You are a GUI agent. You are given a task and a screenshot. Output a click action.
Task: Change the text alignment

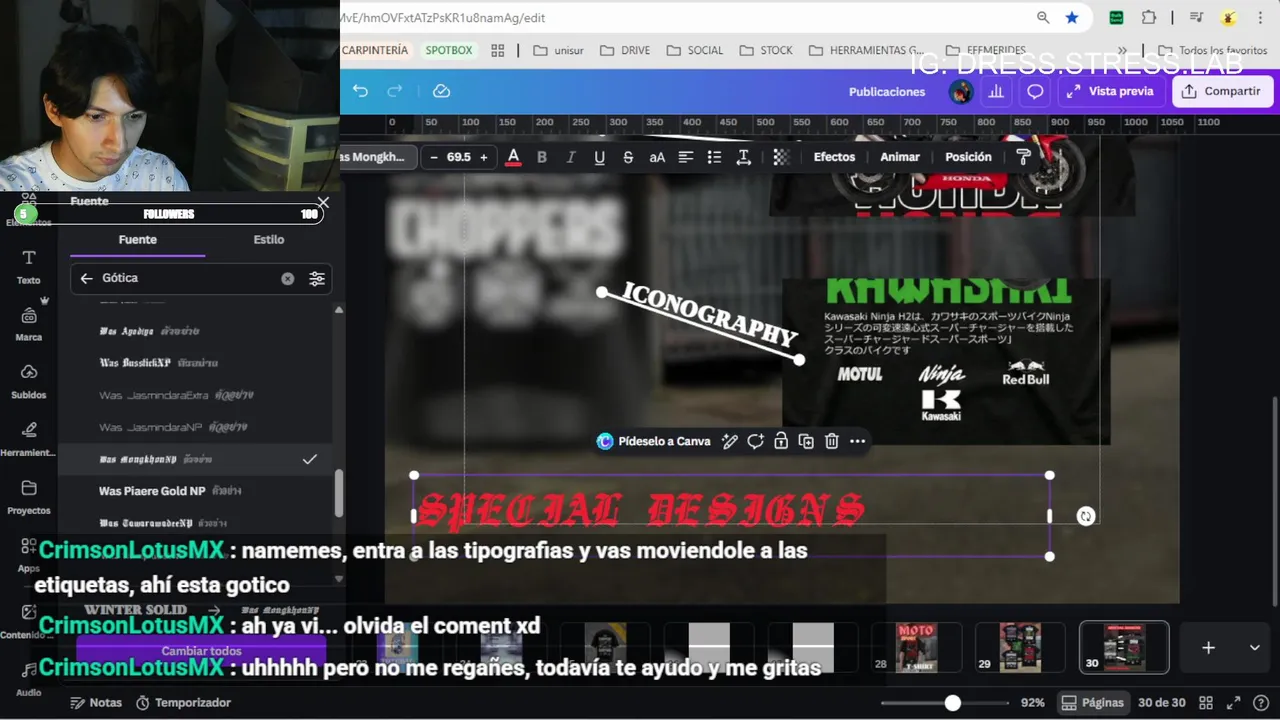[x=686, y=157]
